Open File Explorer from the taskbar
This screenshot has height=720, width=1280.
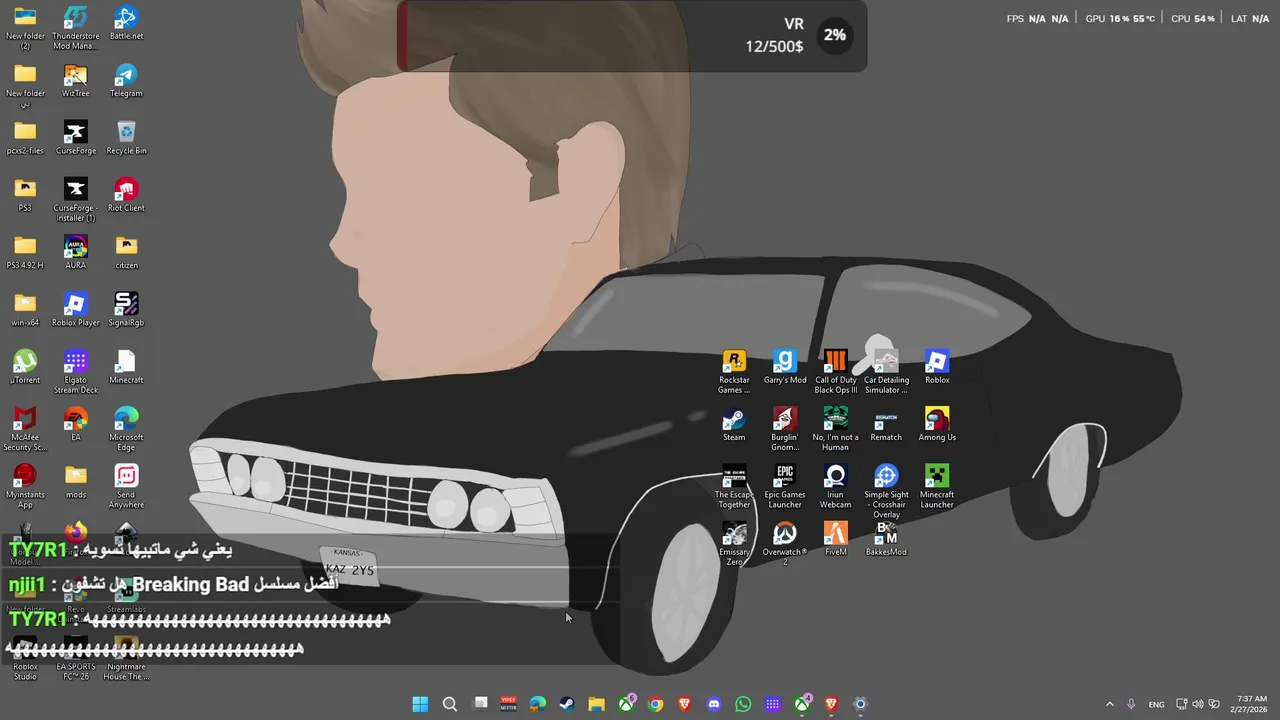click(x=596, y=704)
